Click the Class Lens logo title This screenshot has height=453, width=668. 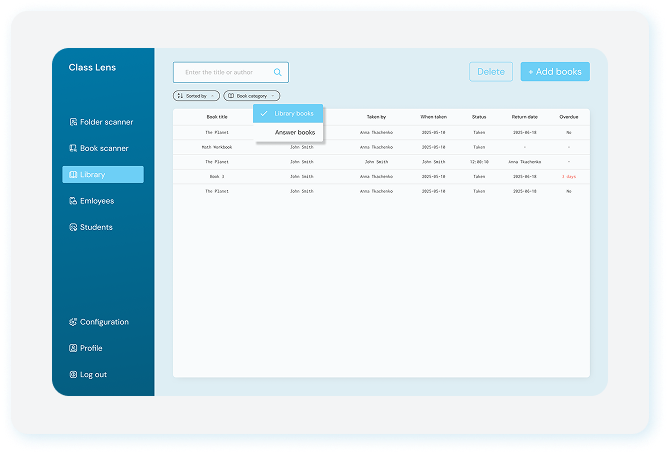tap(92, 68)
